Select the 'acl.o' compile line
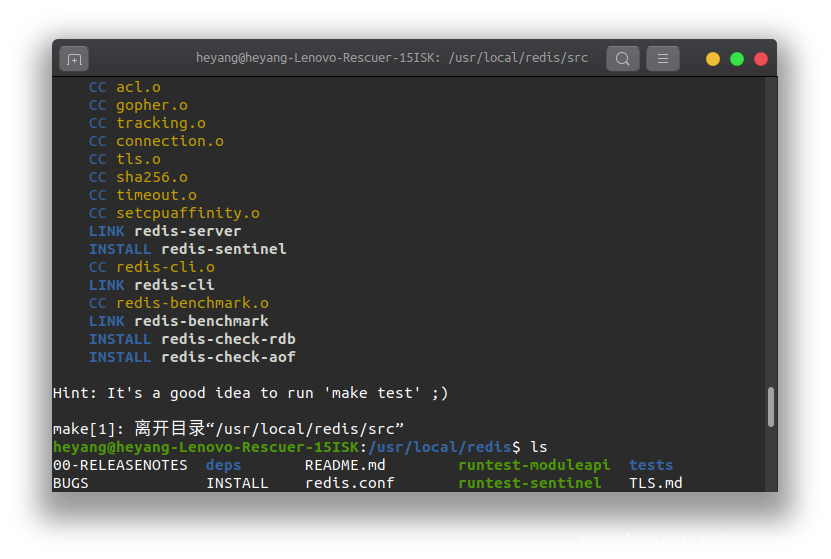 click(125, 87)
